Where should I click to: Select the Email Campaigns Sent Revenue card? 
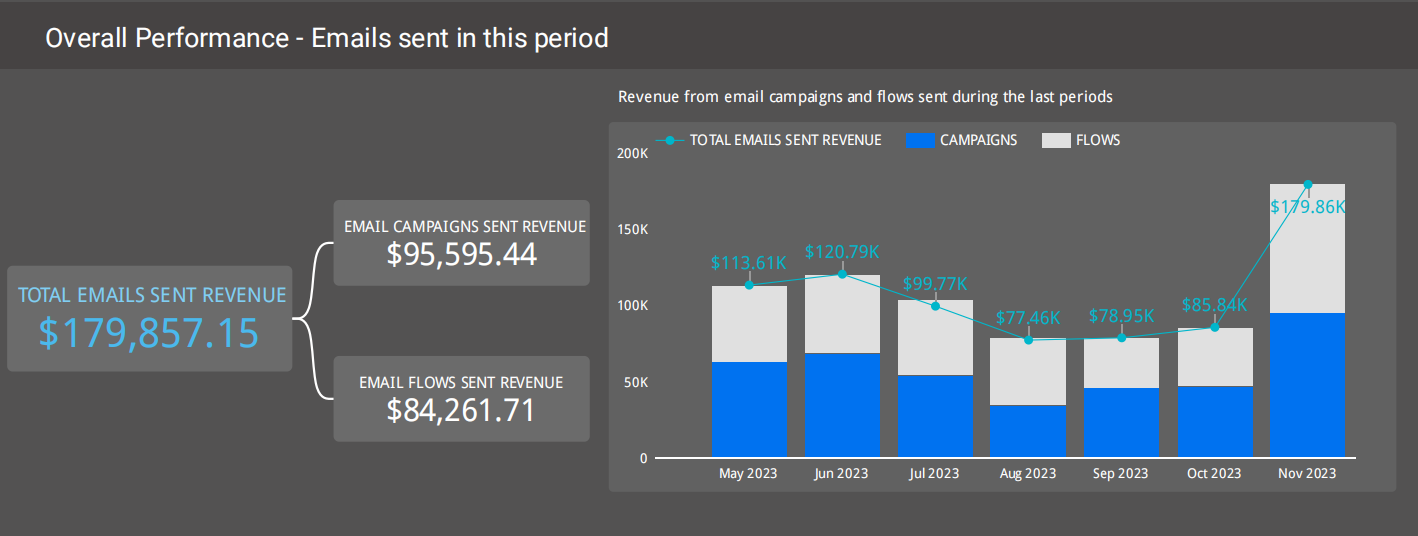pyautogui.click(x=461, y=243)
